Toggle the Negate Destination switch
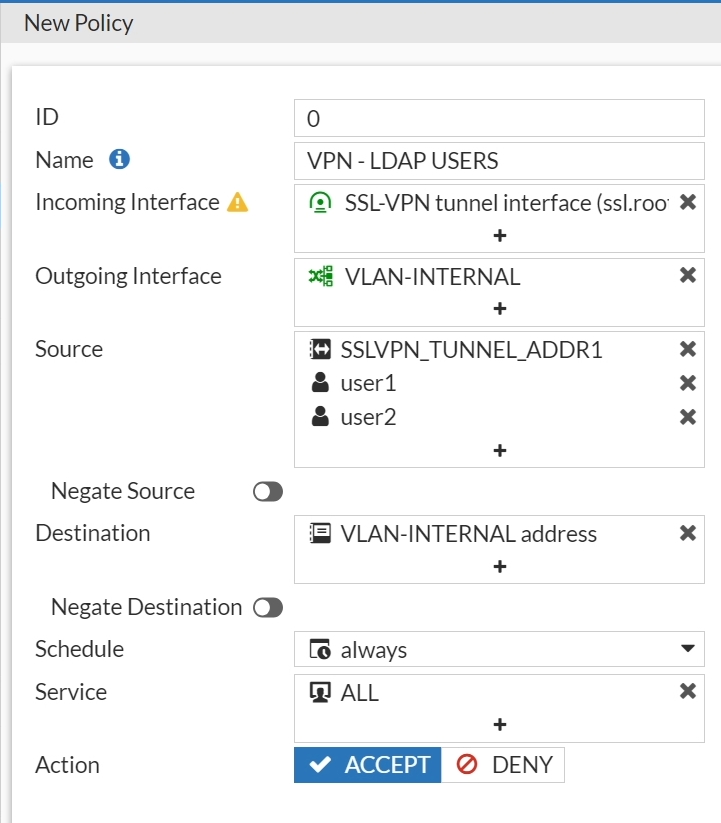 tap(268, 608)
